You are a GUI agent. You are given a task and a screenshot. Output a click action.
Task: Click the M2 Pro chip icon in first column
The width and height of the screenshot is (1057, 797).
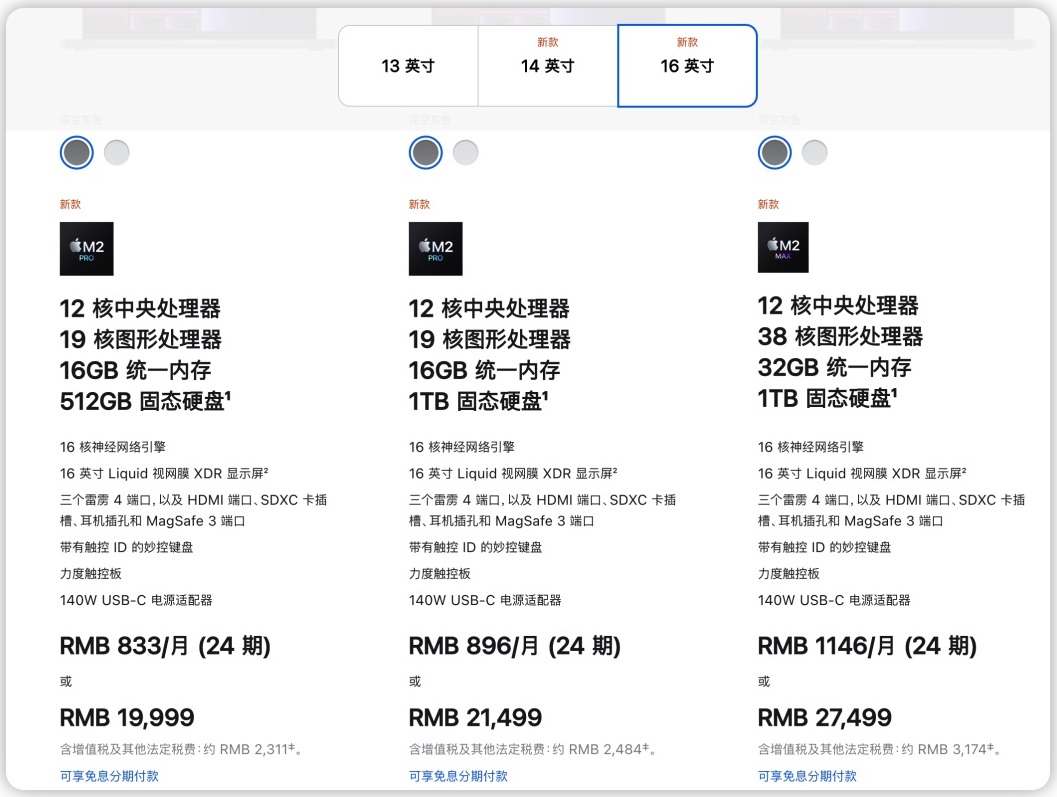(x=86, y=247)
